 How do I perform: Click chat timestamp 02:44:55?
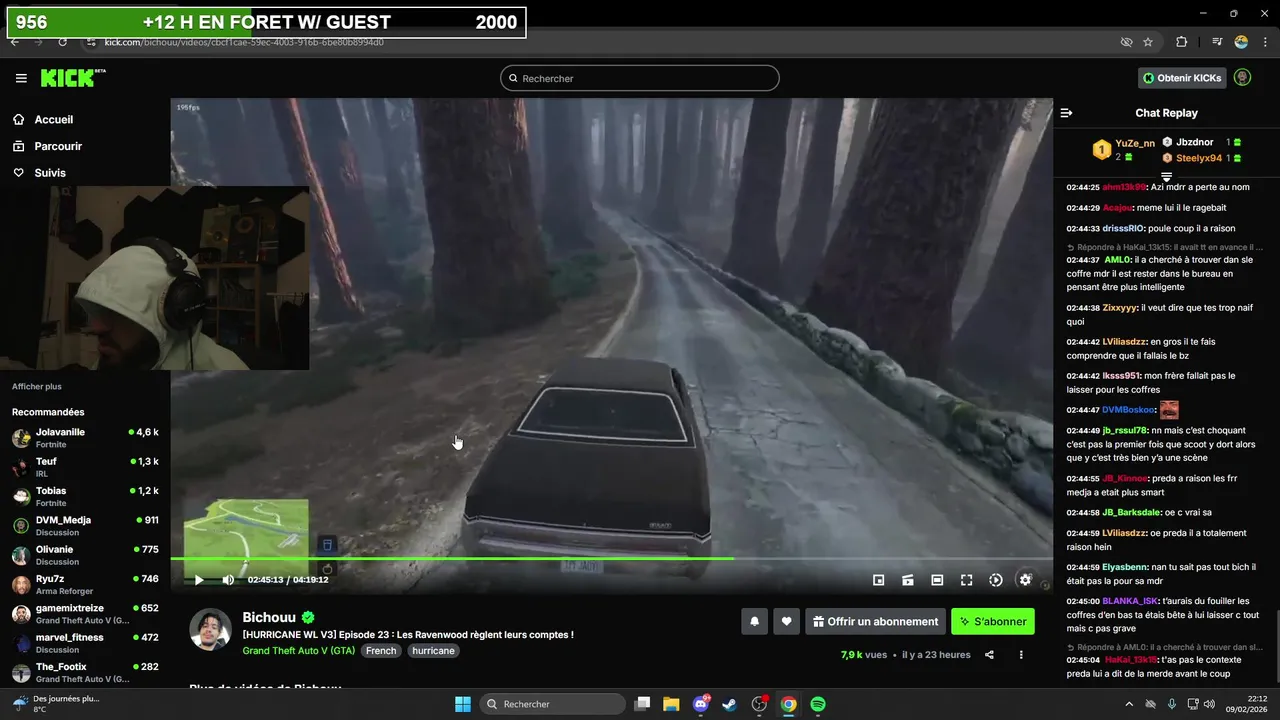point(1082,478)
